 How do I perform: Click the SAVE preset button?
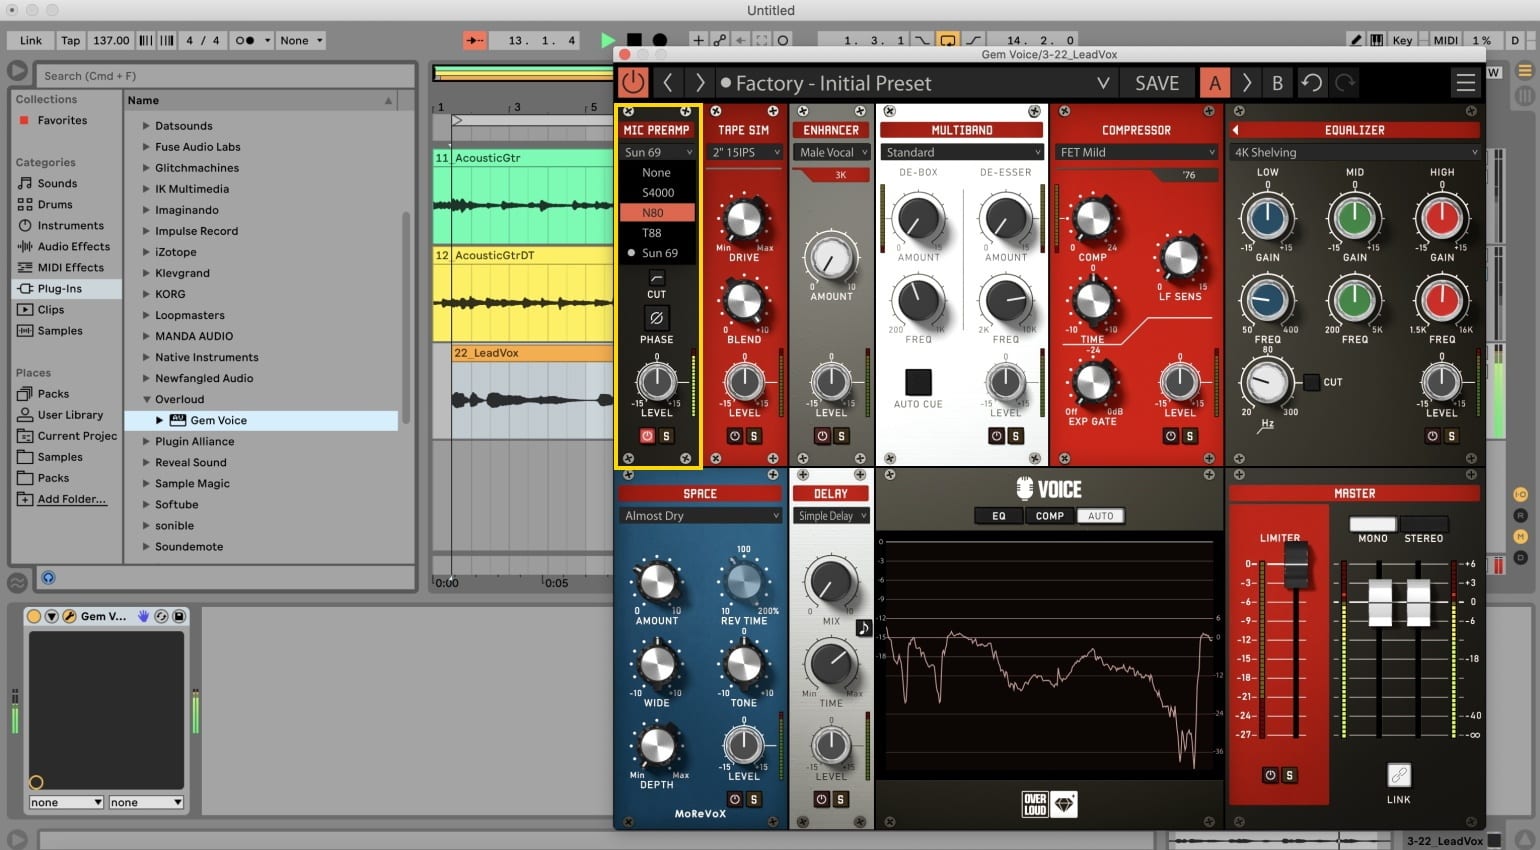pos(1157,83)
